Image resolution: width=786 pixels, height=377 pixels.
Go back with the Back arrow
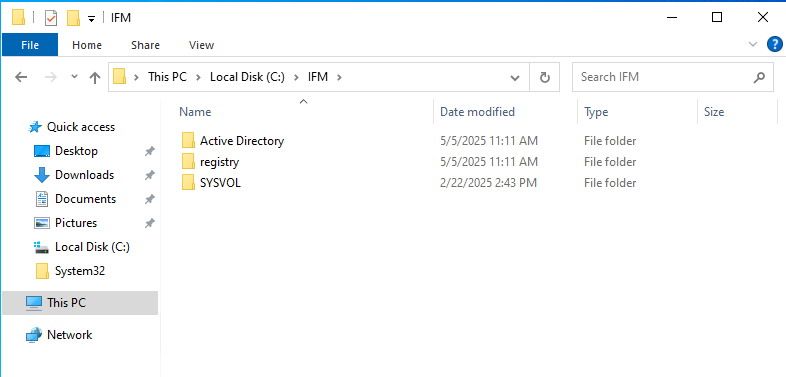(x=21, y=77)
